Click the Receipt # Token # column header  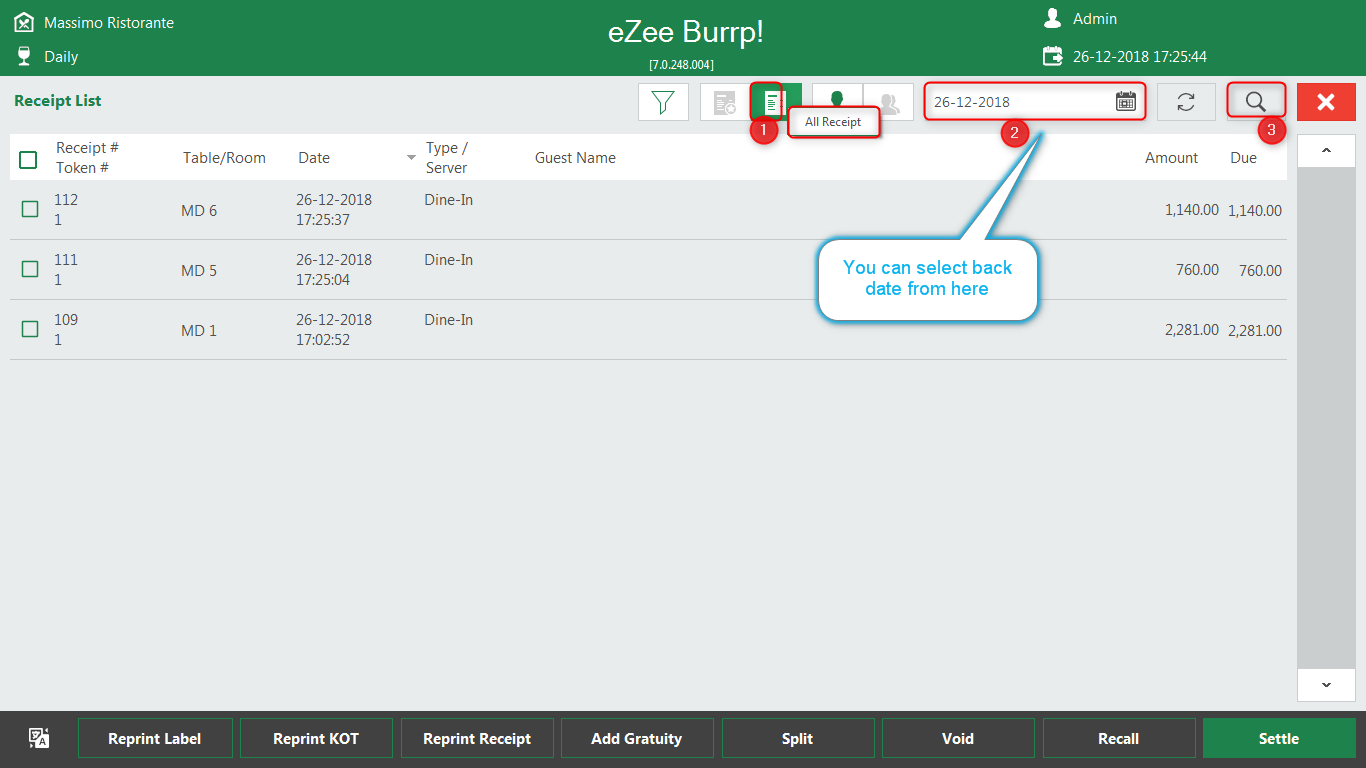[x=87, y=158]
